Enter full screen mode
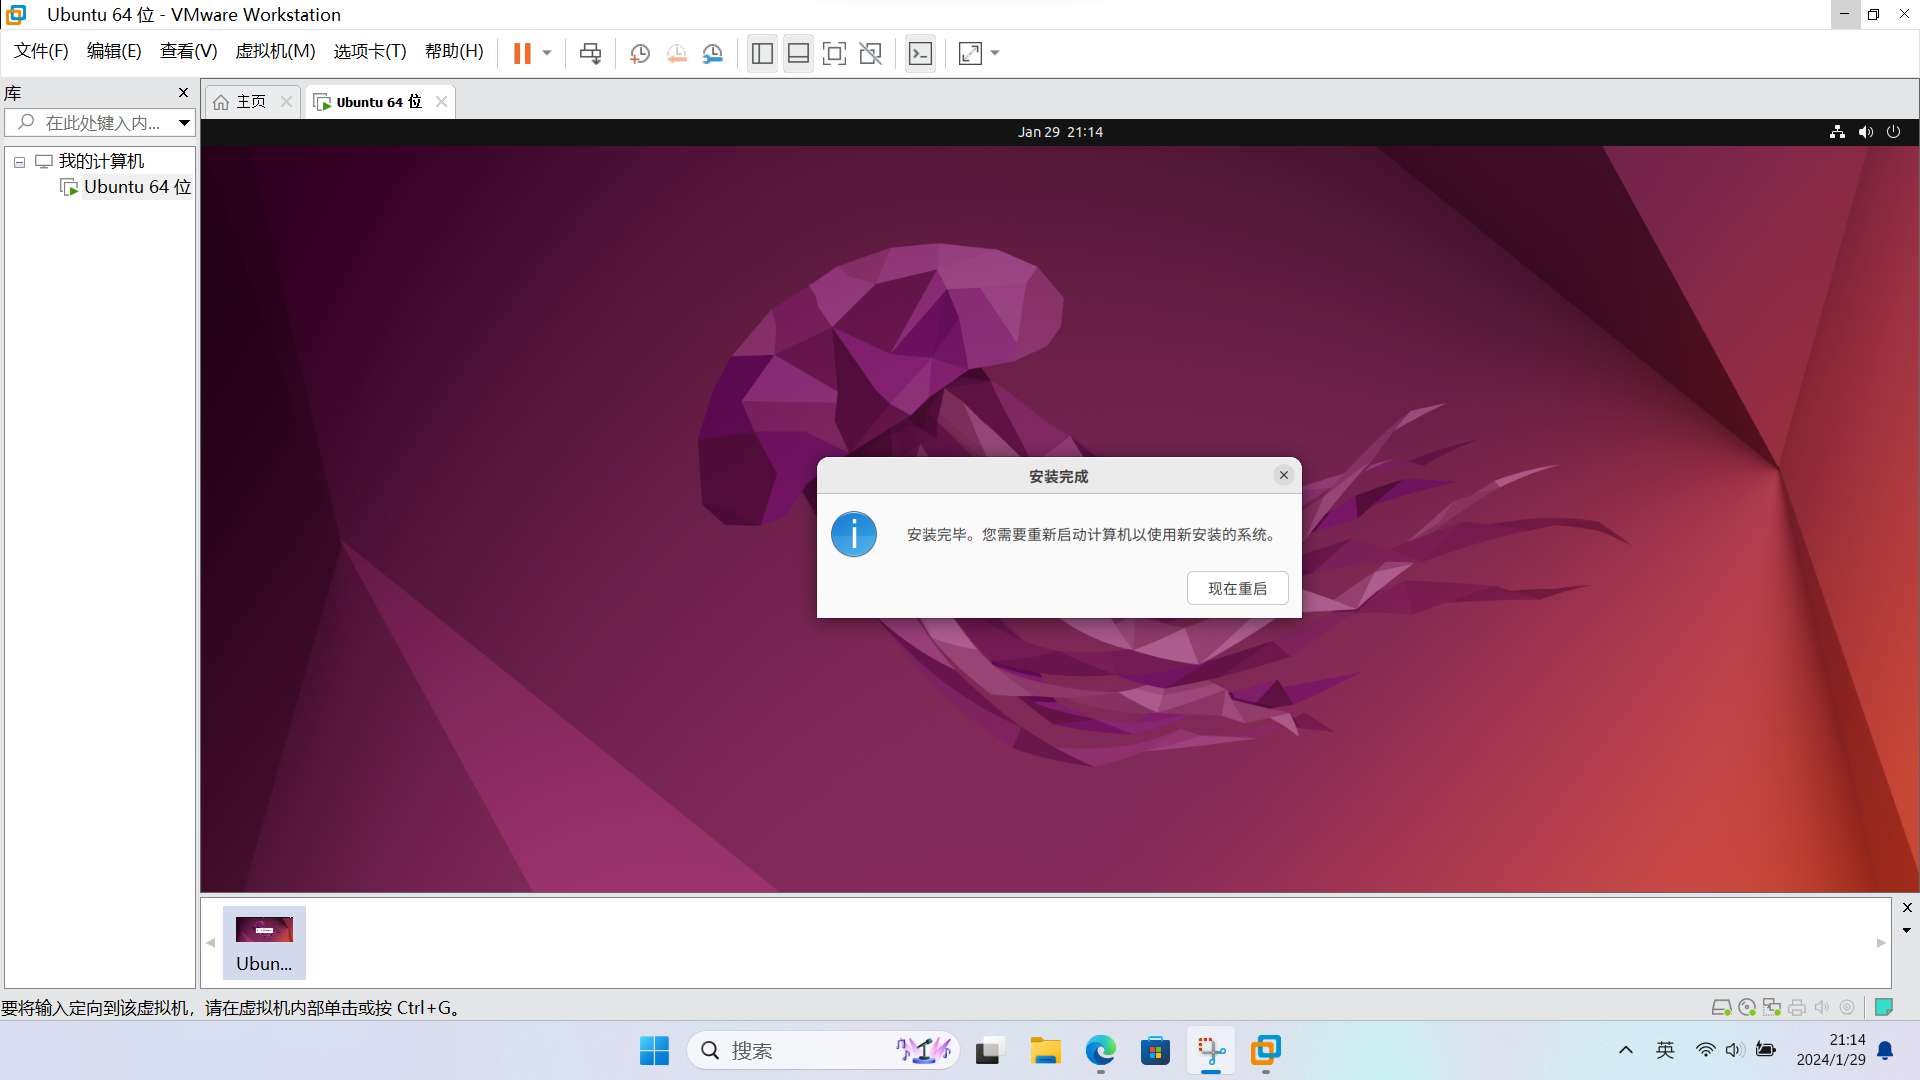Image resolution: width=1920 pixels, height=1080 pixels. (834, 53)
